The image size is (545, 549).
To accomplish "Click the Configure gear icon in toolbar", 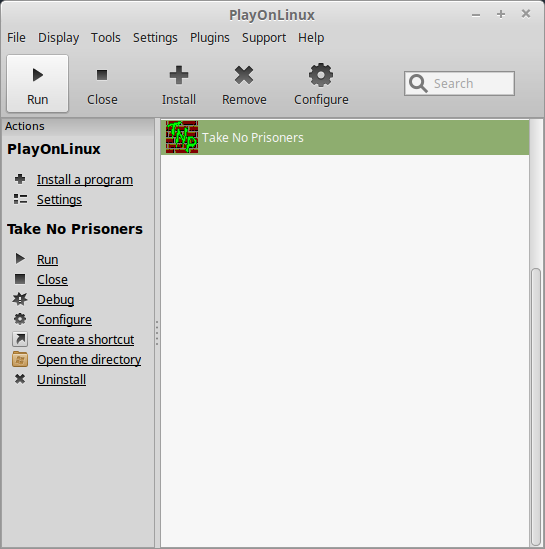I will (x=321, y=75).
